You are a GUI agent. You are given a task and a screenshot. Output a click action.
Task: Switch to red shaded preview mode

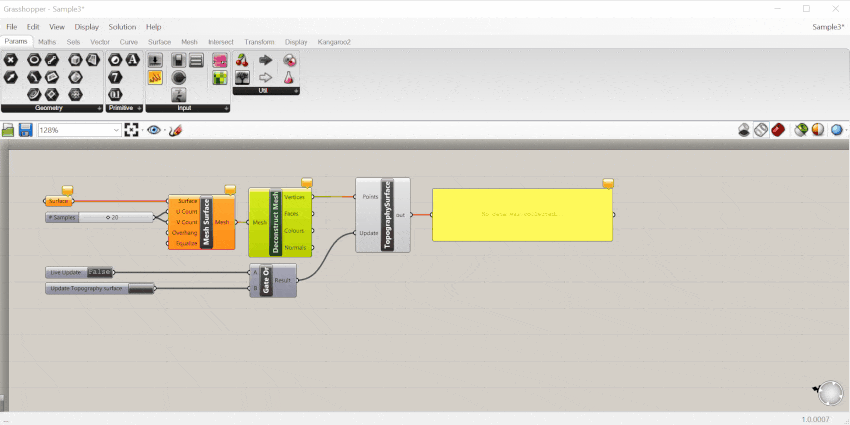[x=778, y=130]
